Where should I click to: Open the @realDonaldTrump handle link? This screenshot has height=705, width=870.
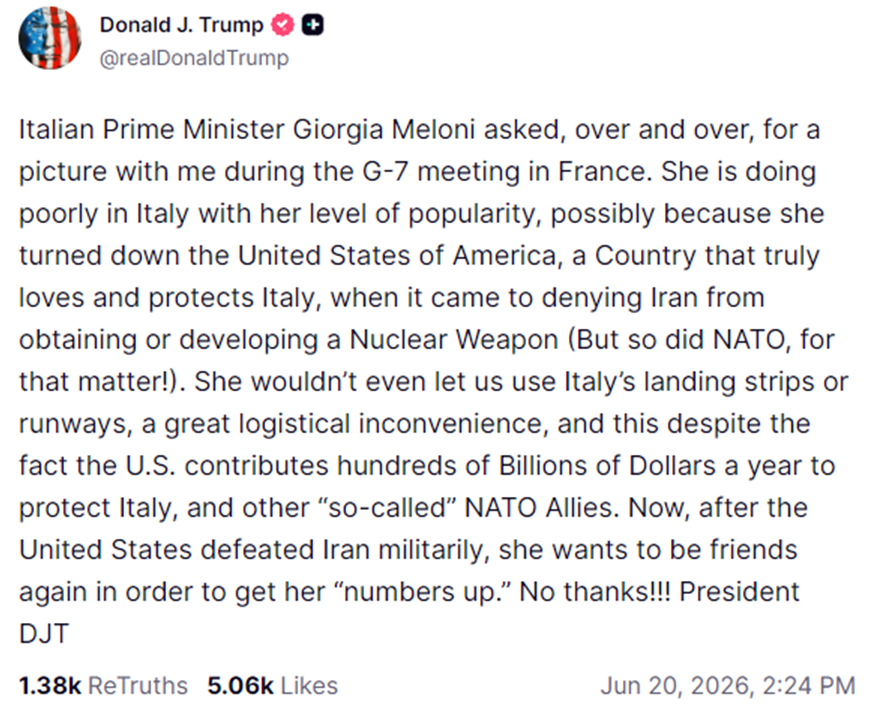coord(194,58)
